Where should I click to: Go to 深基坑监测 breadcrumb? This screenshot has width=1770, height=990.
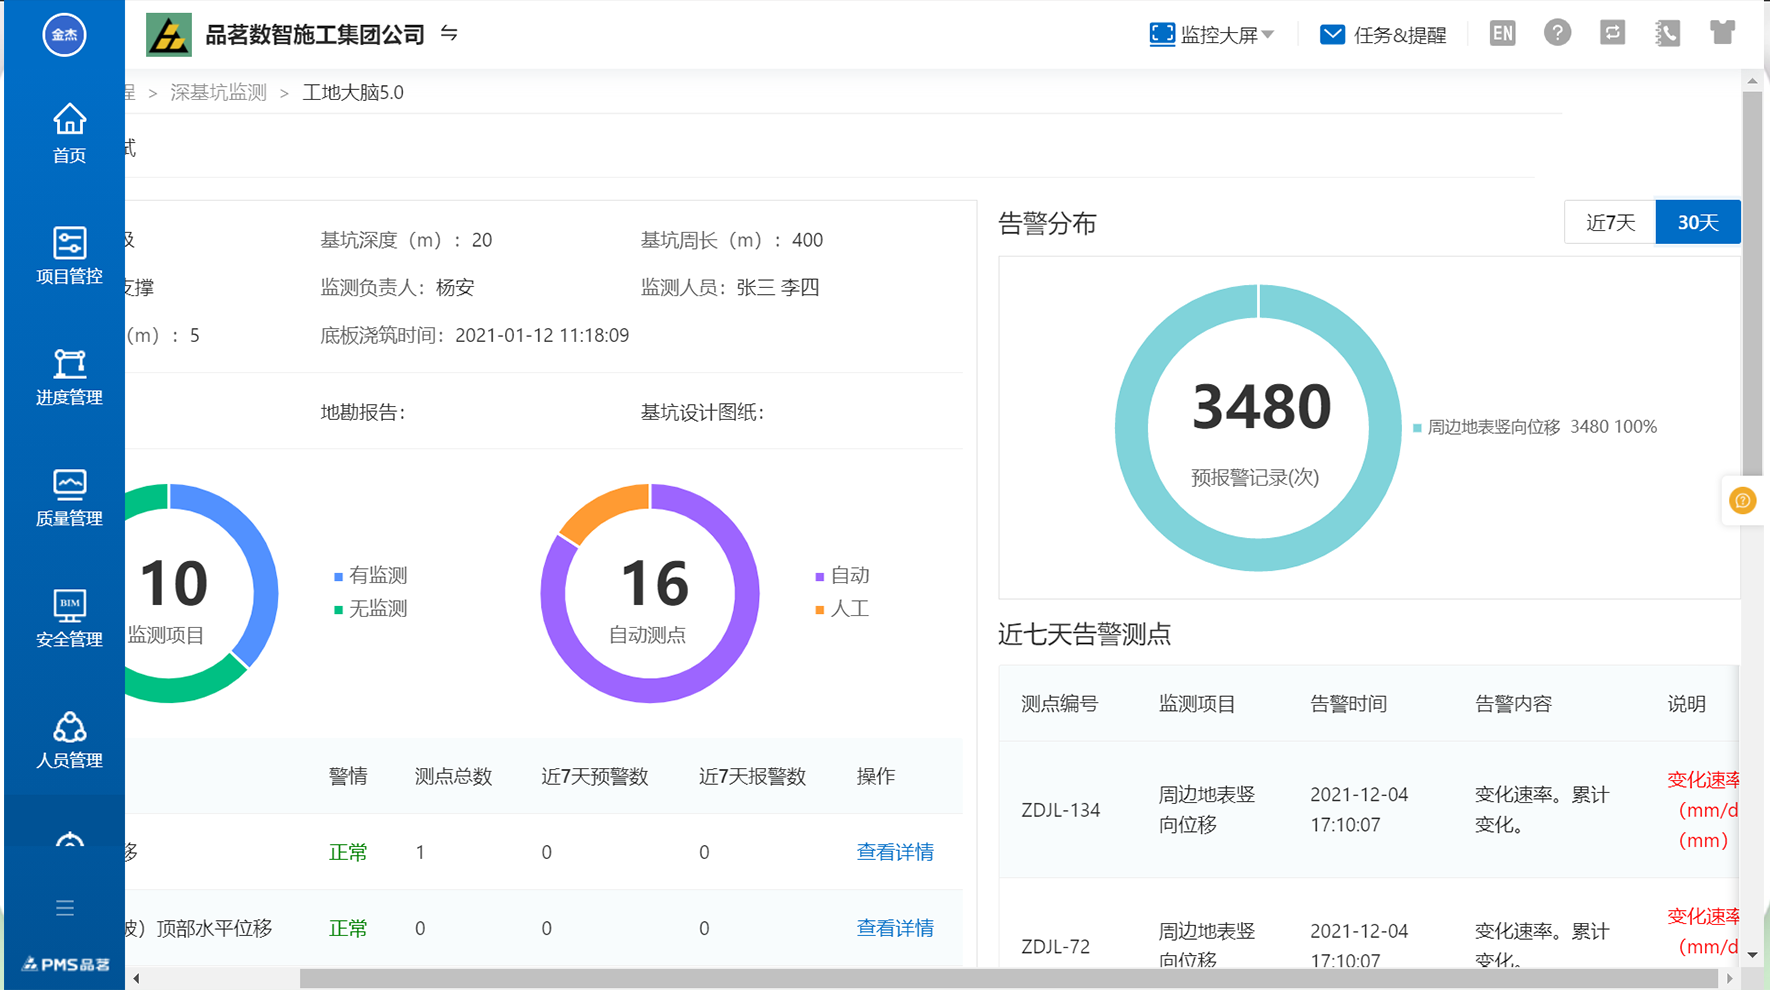pos(218,92)
